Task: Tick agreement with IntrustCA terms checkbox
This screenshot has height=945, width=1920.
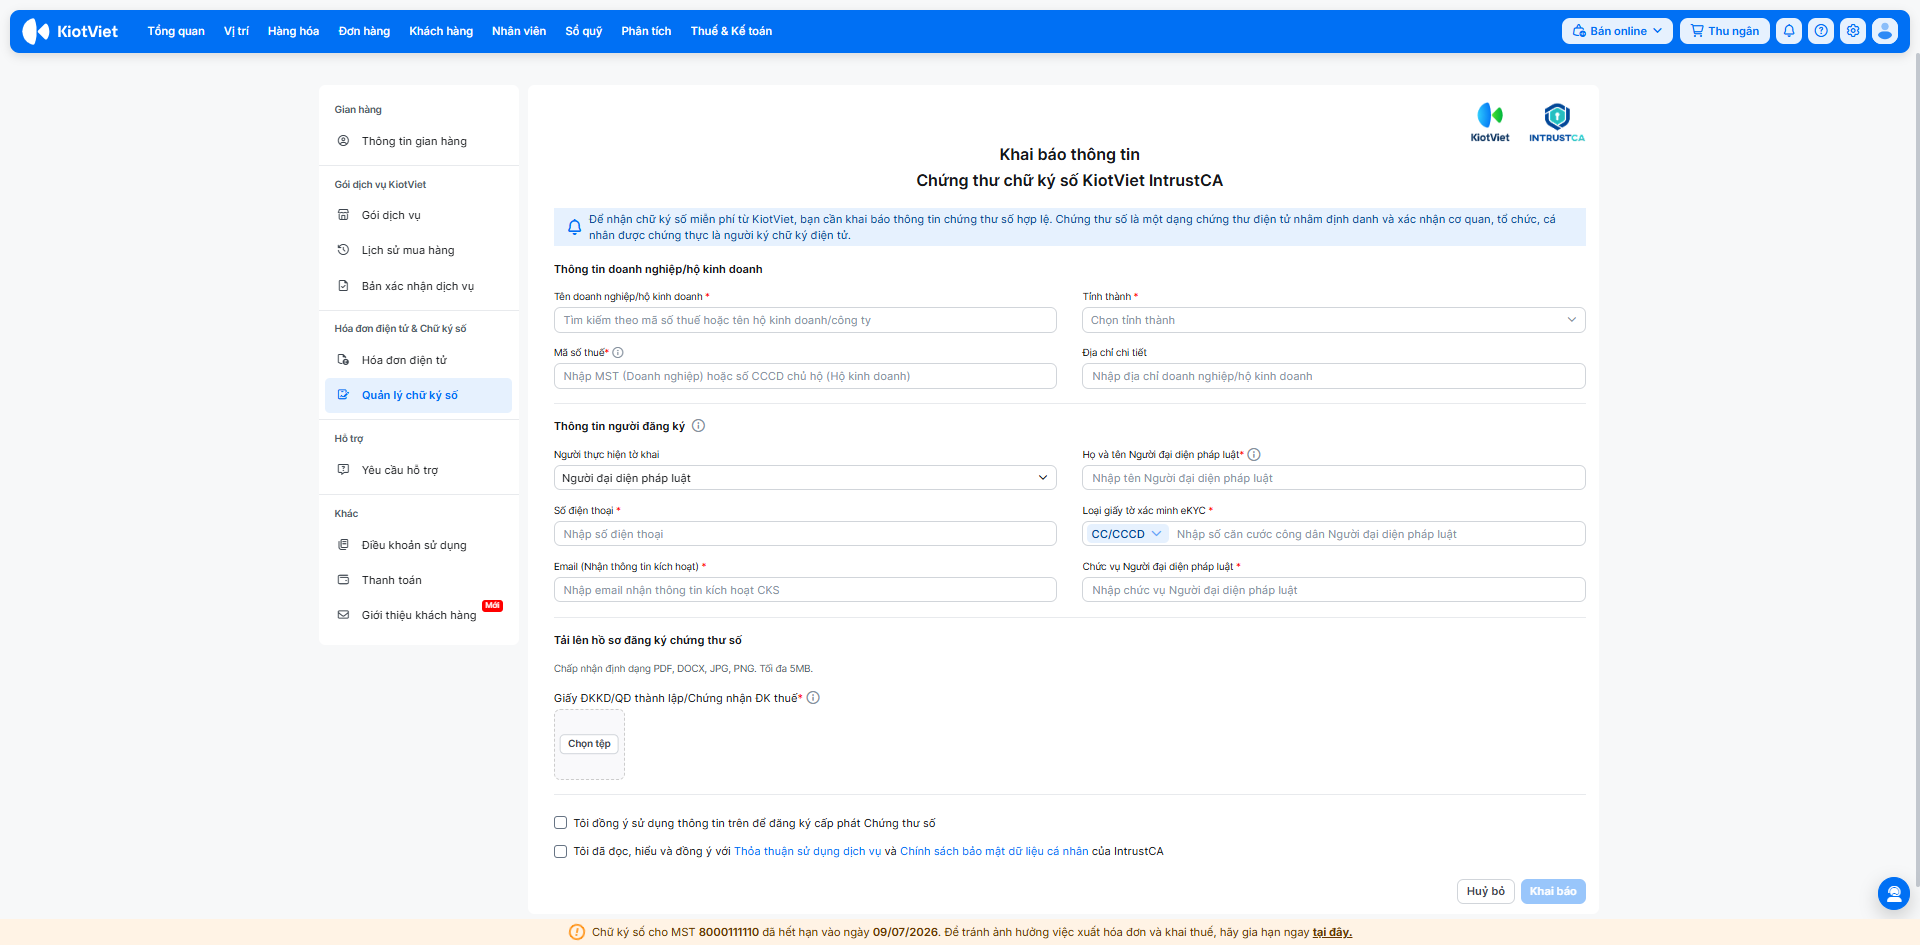Action: (560, 851)
